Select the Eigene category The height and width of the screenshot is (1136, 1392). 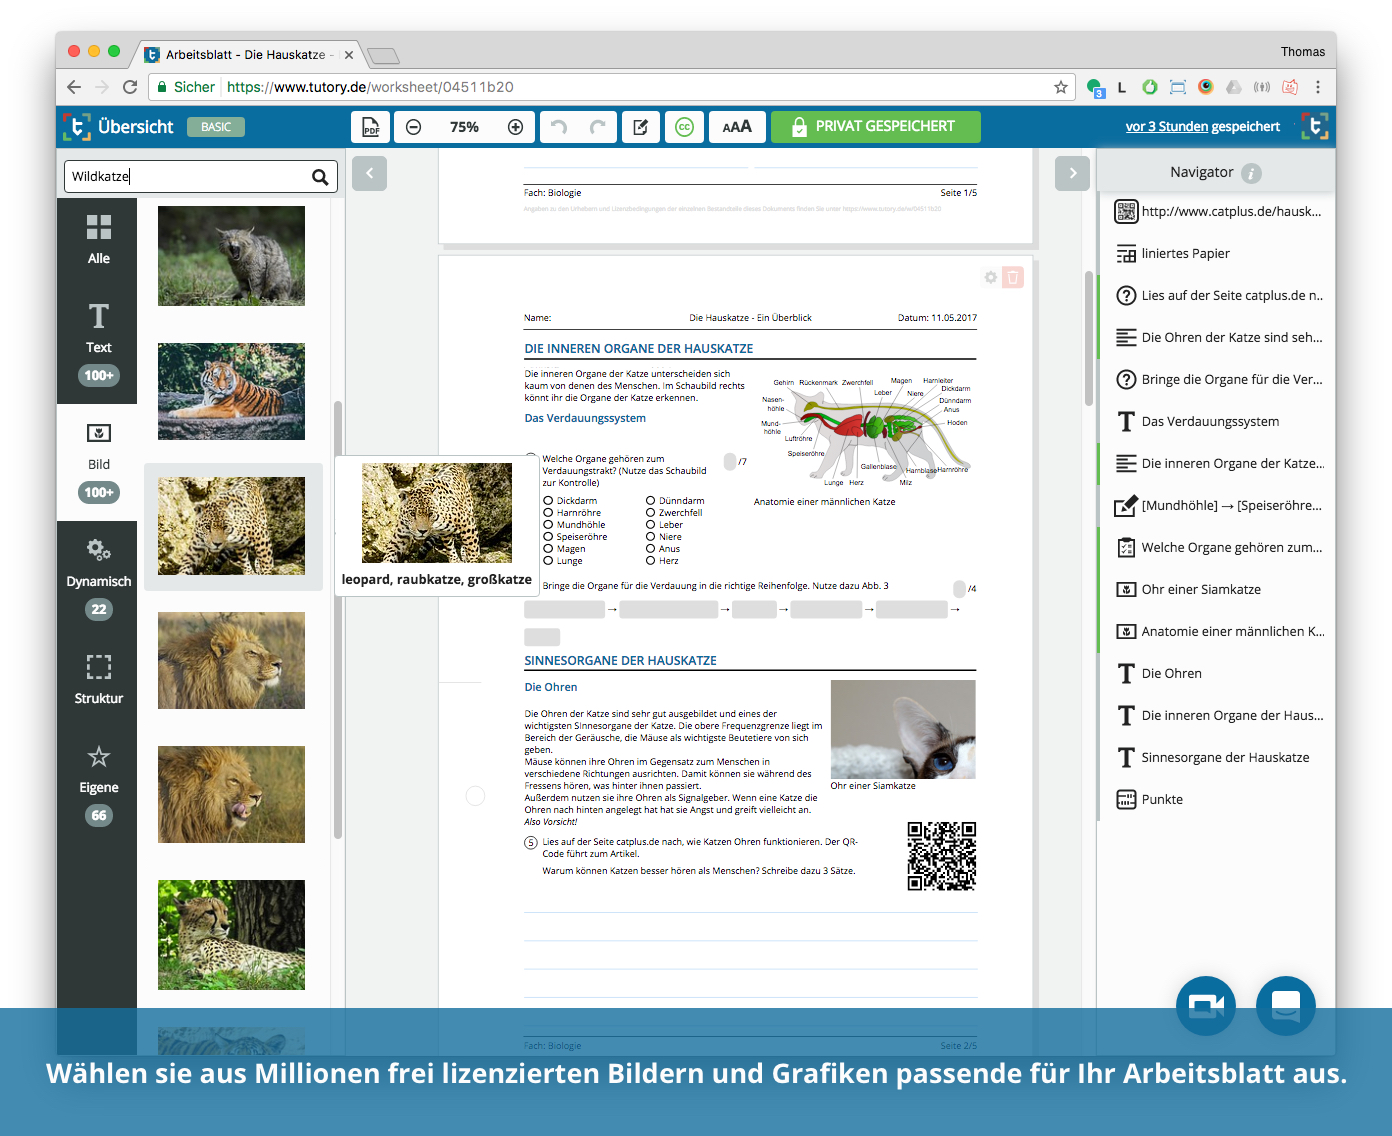tap(98, 785)
